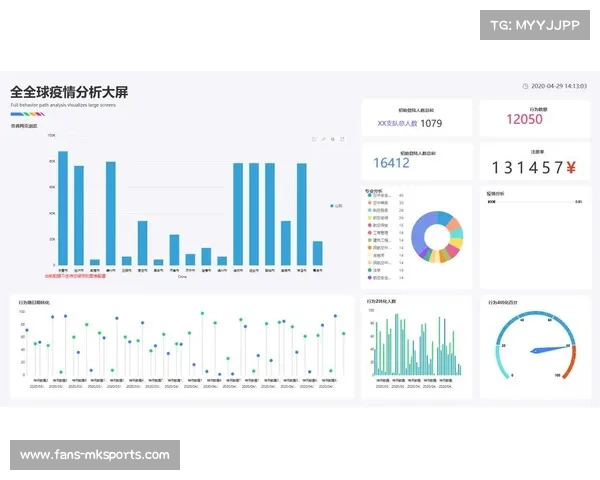Viewport: 600px width, 480px height.
Task: Click the large periwinkle donut chart segment
Action: point(419,233)
